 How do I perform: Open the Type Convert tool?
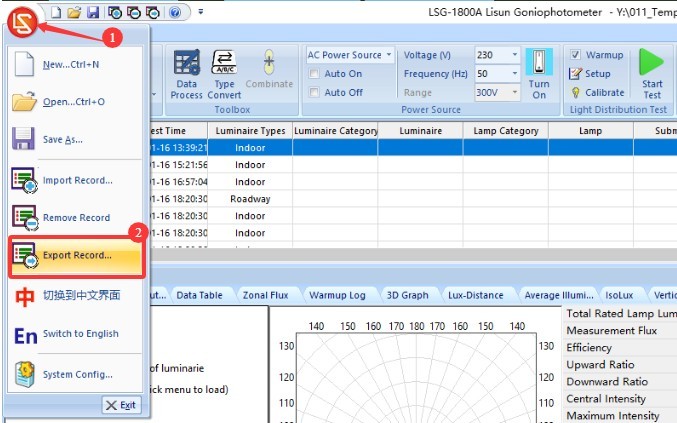(x=224, y=75)
